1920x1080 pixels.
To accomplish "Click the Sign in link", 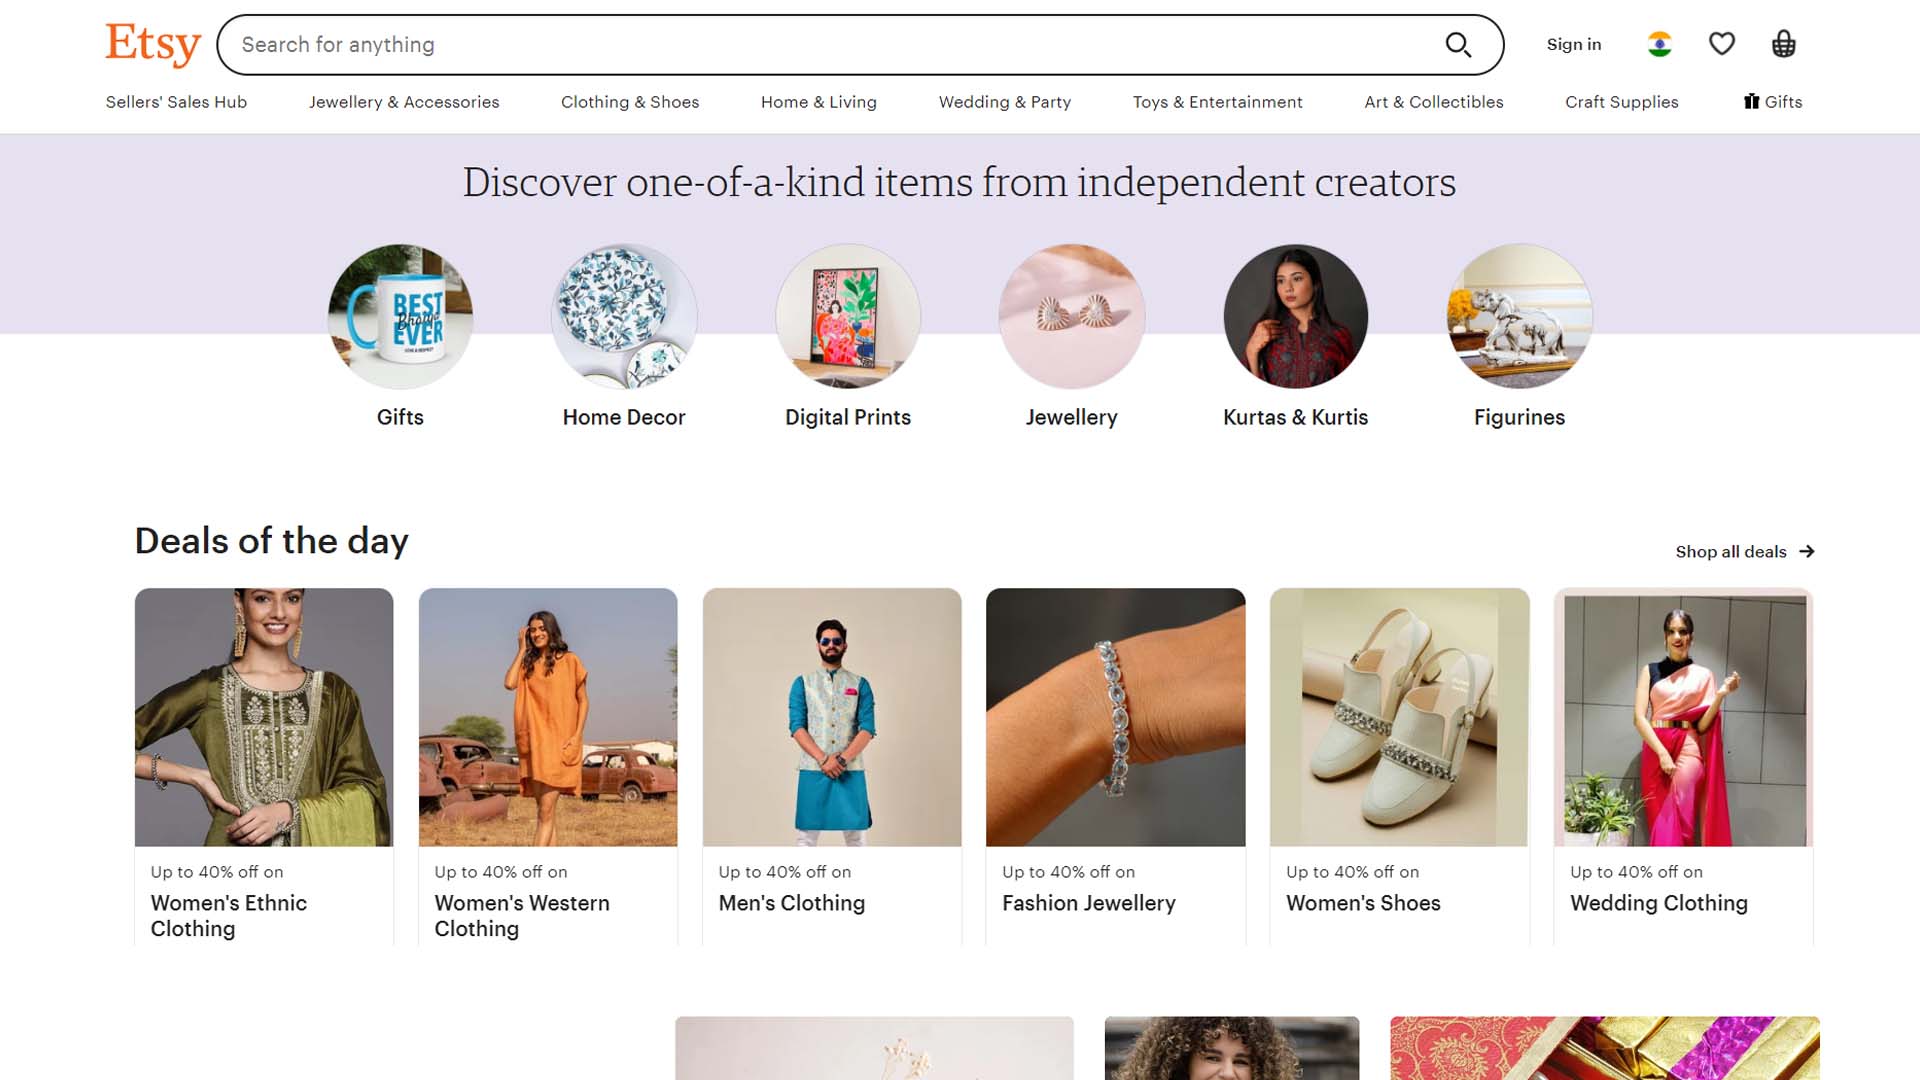I will 1573,44.
